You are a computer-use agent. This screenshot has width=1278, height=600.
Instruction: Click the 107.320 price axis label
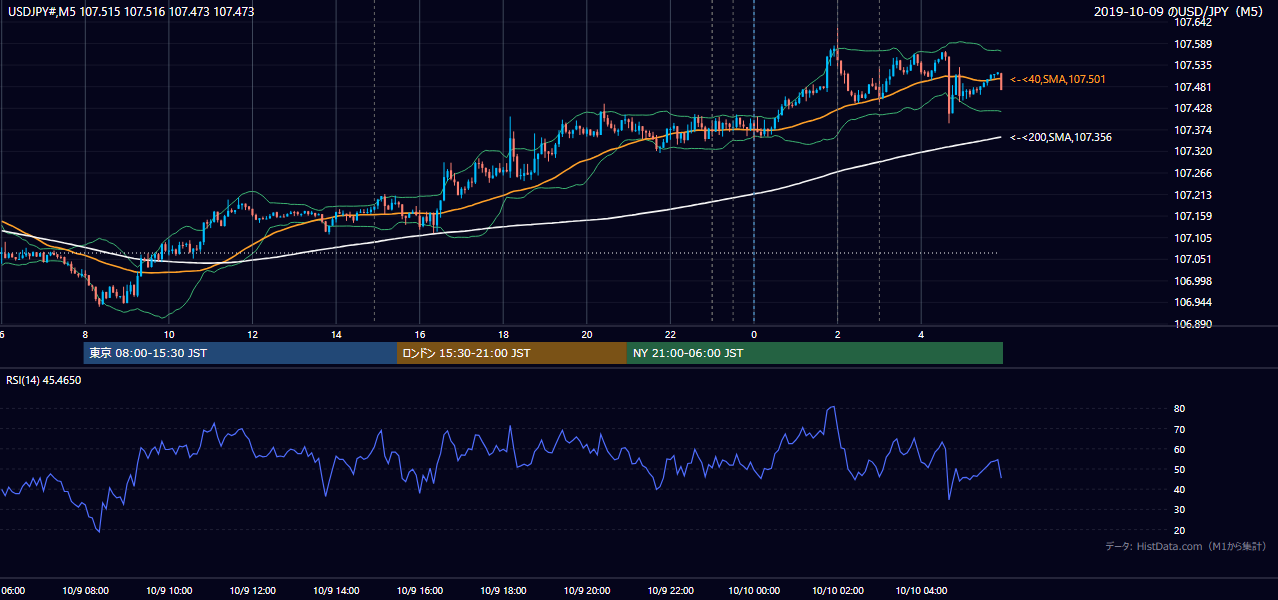[1193, 151]
